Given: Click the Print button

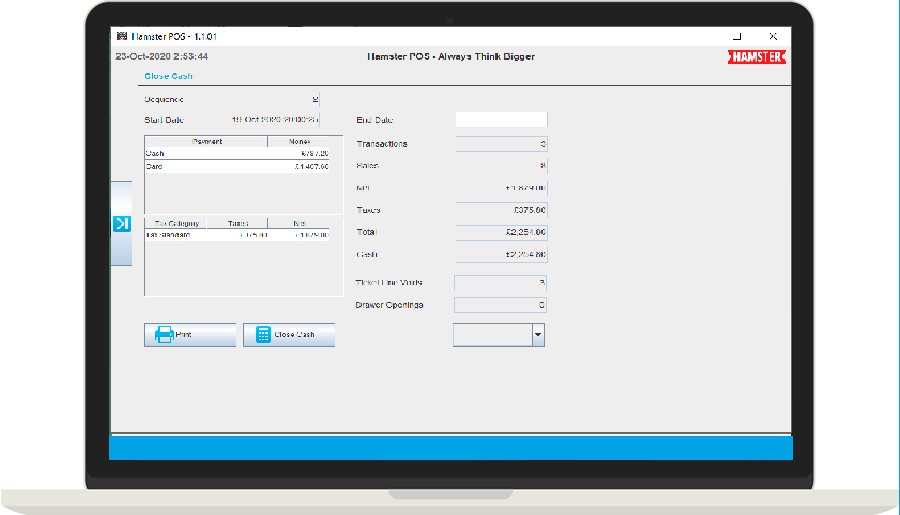Looking at the screenshot, I should [x=190, y=335].
